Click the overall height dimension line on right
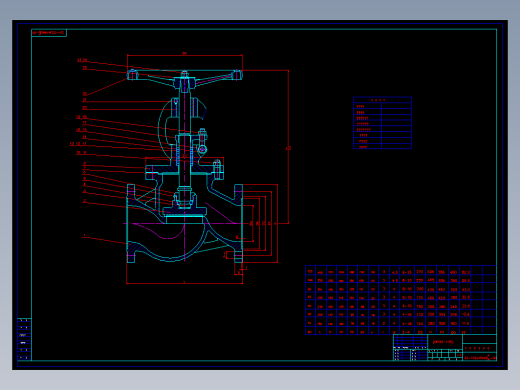Viewport: 520px width, 390px height. [288, 147]
